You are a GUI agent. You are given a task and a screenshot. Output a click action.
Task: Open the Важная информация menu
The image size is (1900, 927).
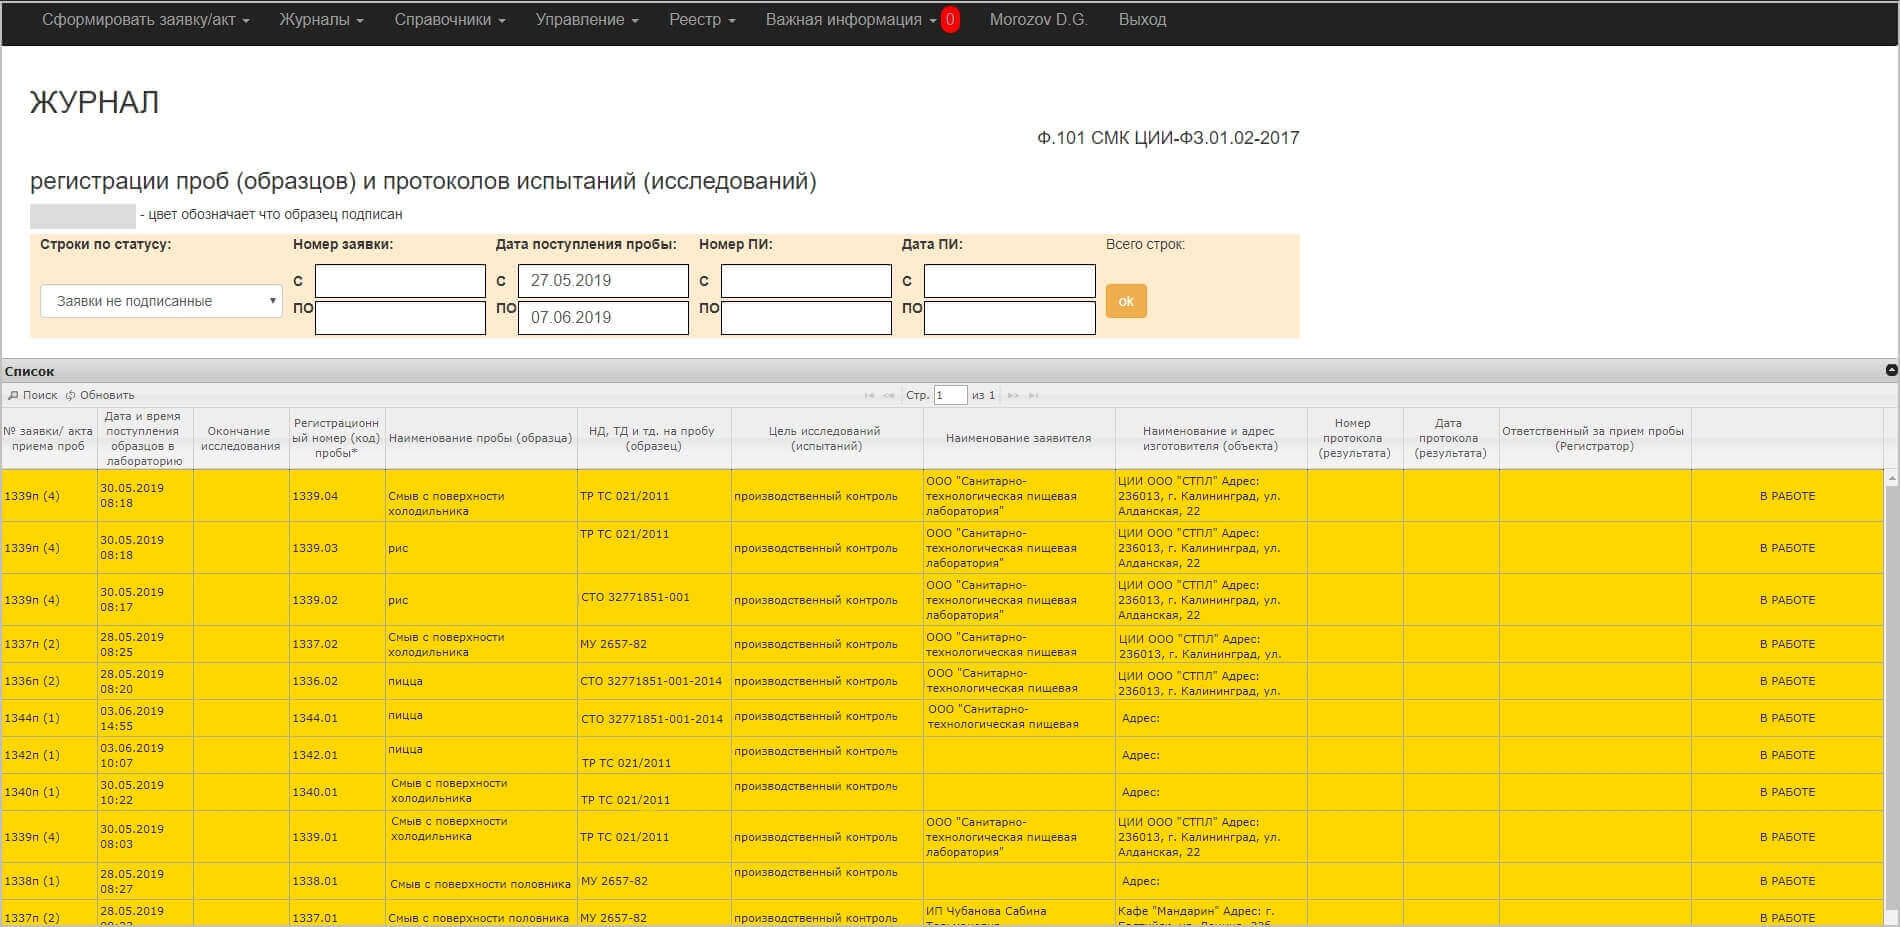point(851,20)
